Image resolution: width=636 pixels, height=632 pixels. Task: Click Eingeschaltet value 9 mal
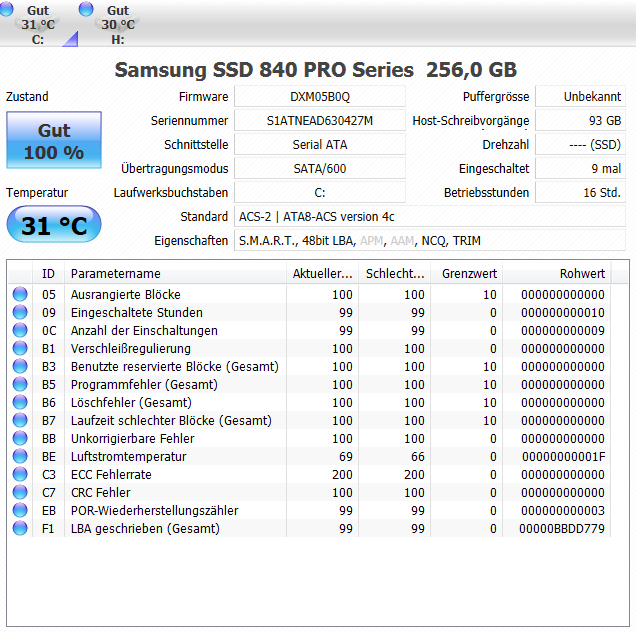(580, 168)
